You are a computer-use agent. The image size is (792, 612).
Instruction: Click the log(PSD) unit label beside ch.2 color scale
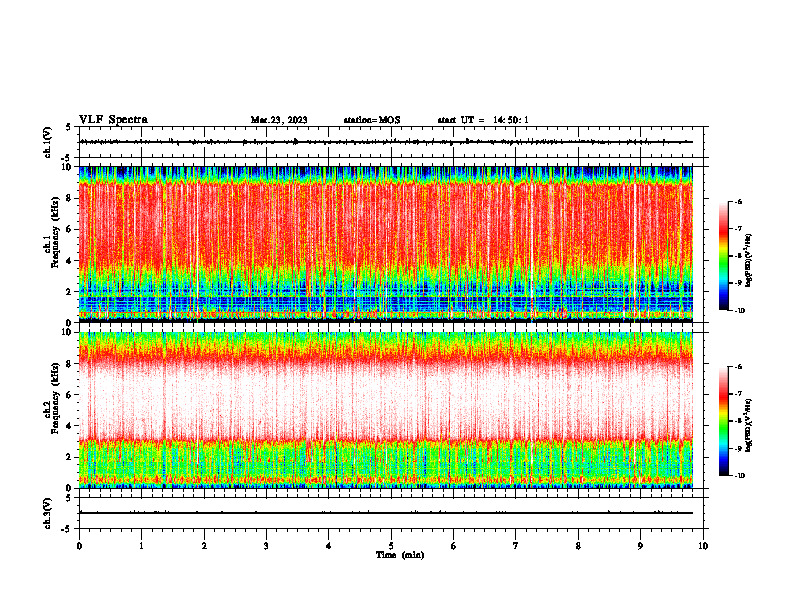point(749,426)
